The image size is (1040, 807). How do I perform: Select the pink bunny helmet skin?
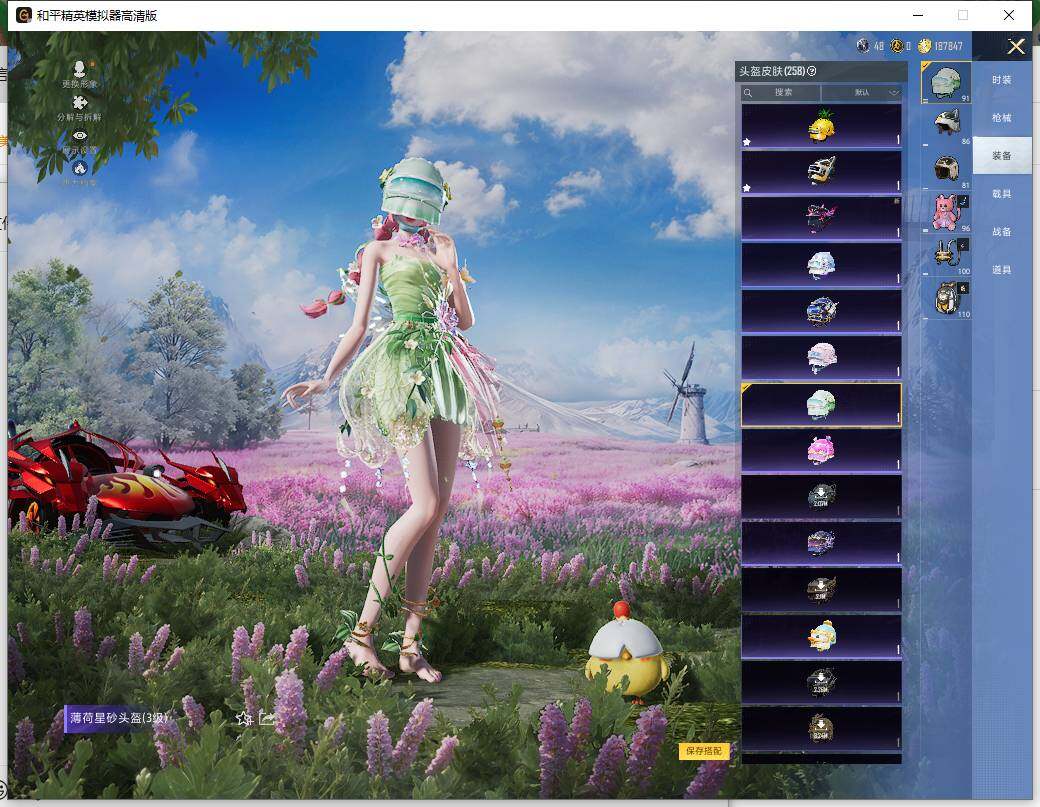[821, 452]
